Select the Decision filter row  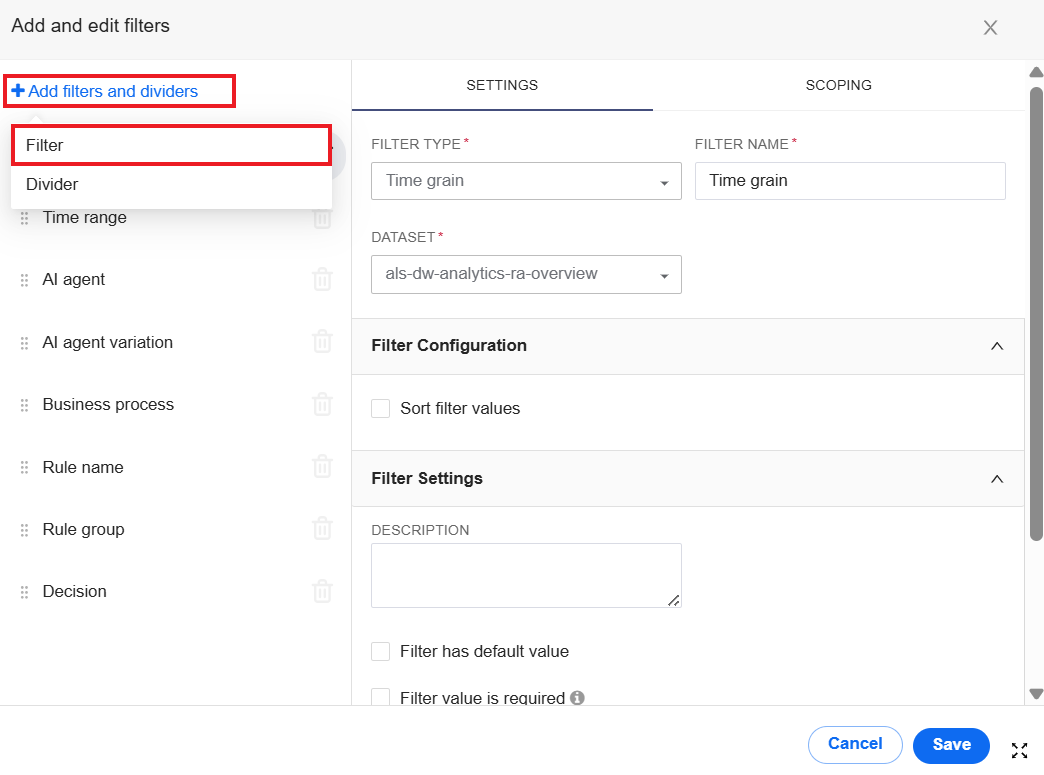(x=176, y=591)
